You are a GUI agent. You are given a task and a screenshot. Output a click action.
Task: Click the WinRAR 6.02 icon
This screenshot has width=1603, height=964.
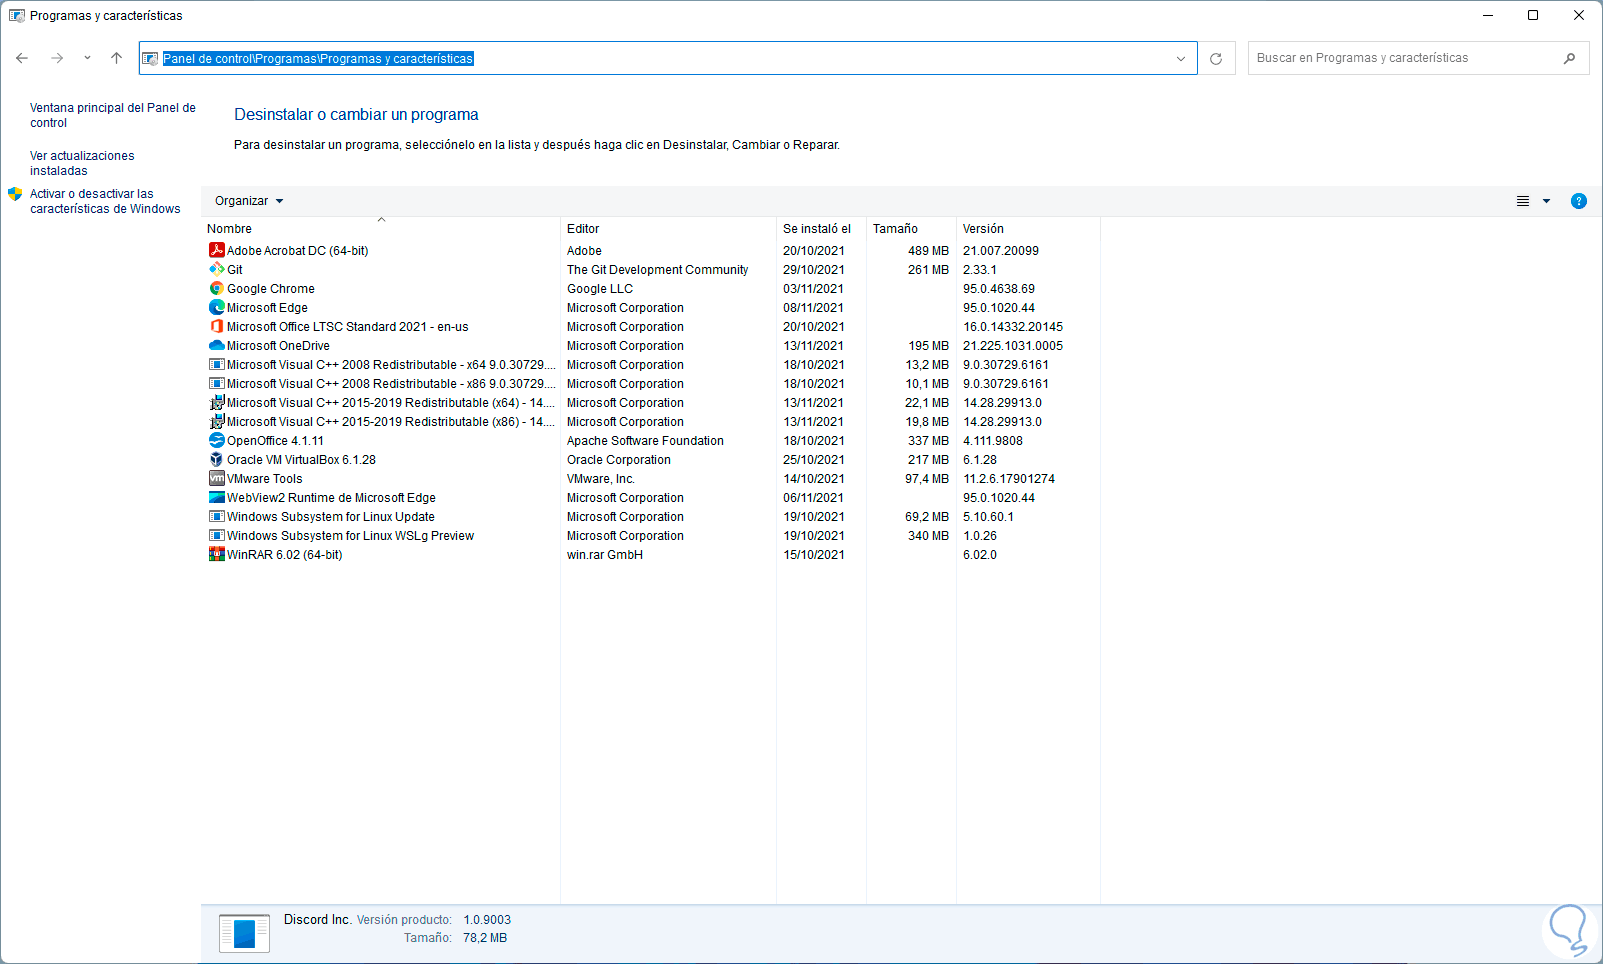[x=216, y=554]
